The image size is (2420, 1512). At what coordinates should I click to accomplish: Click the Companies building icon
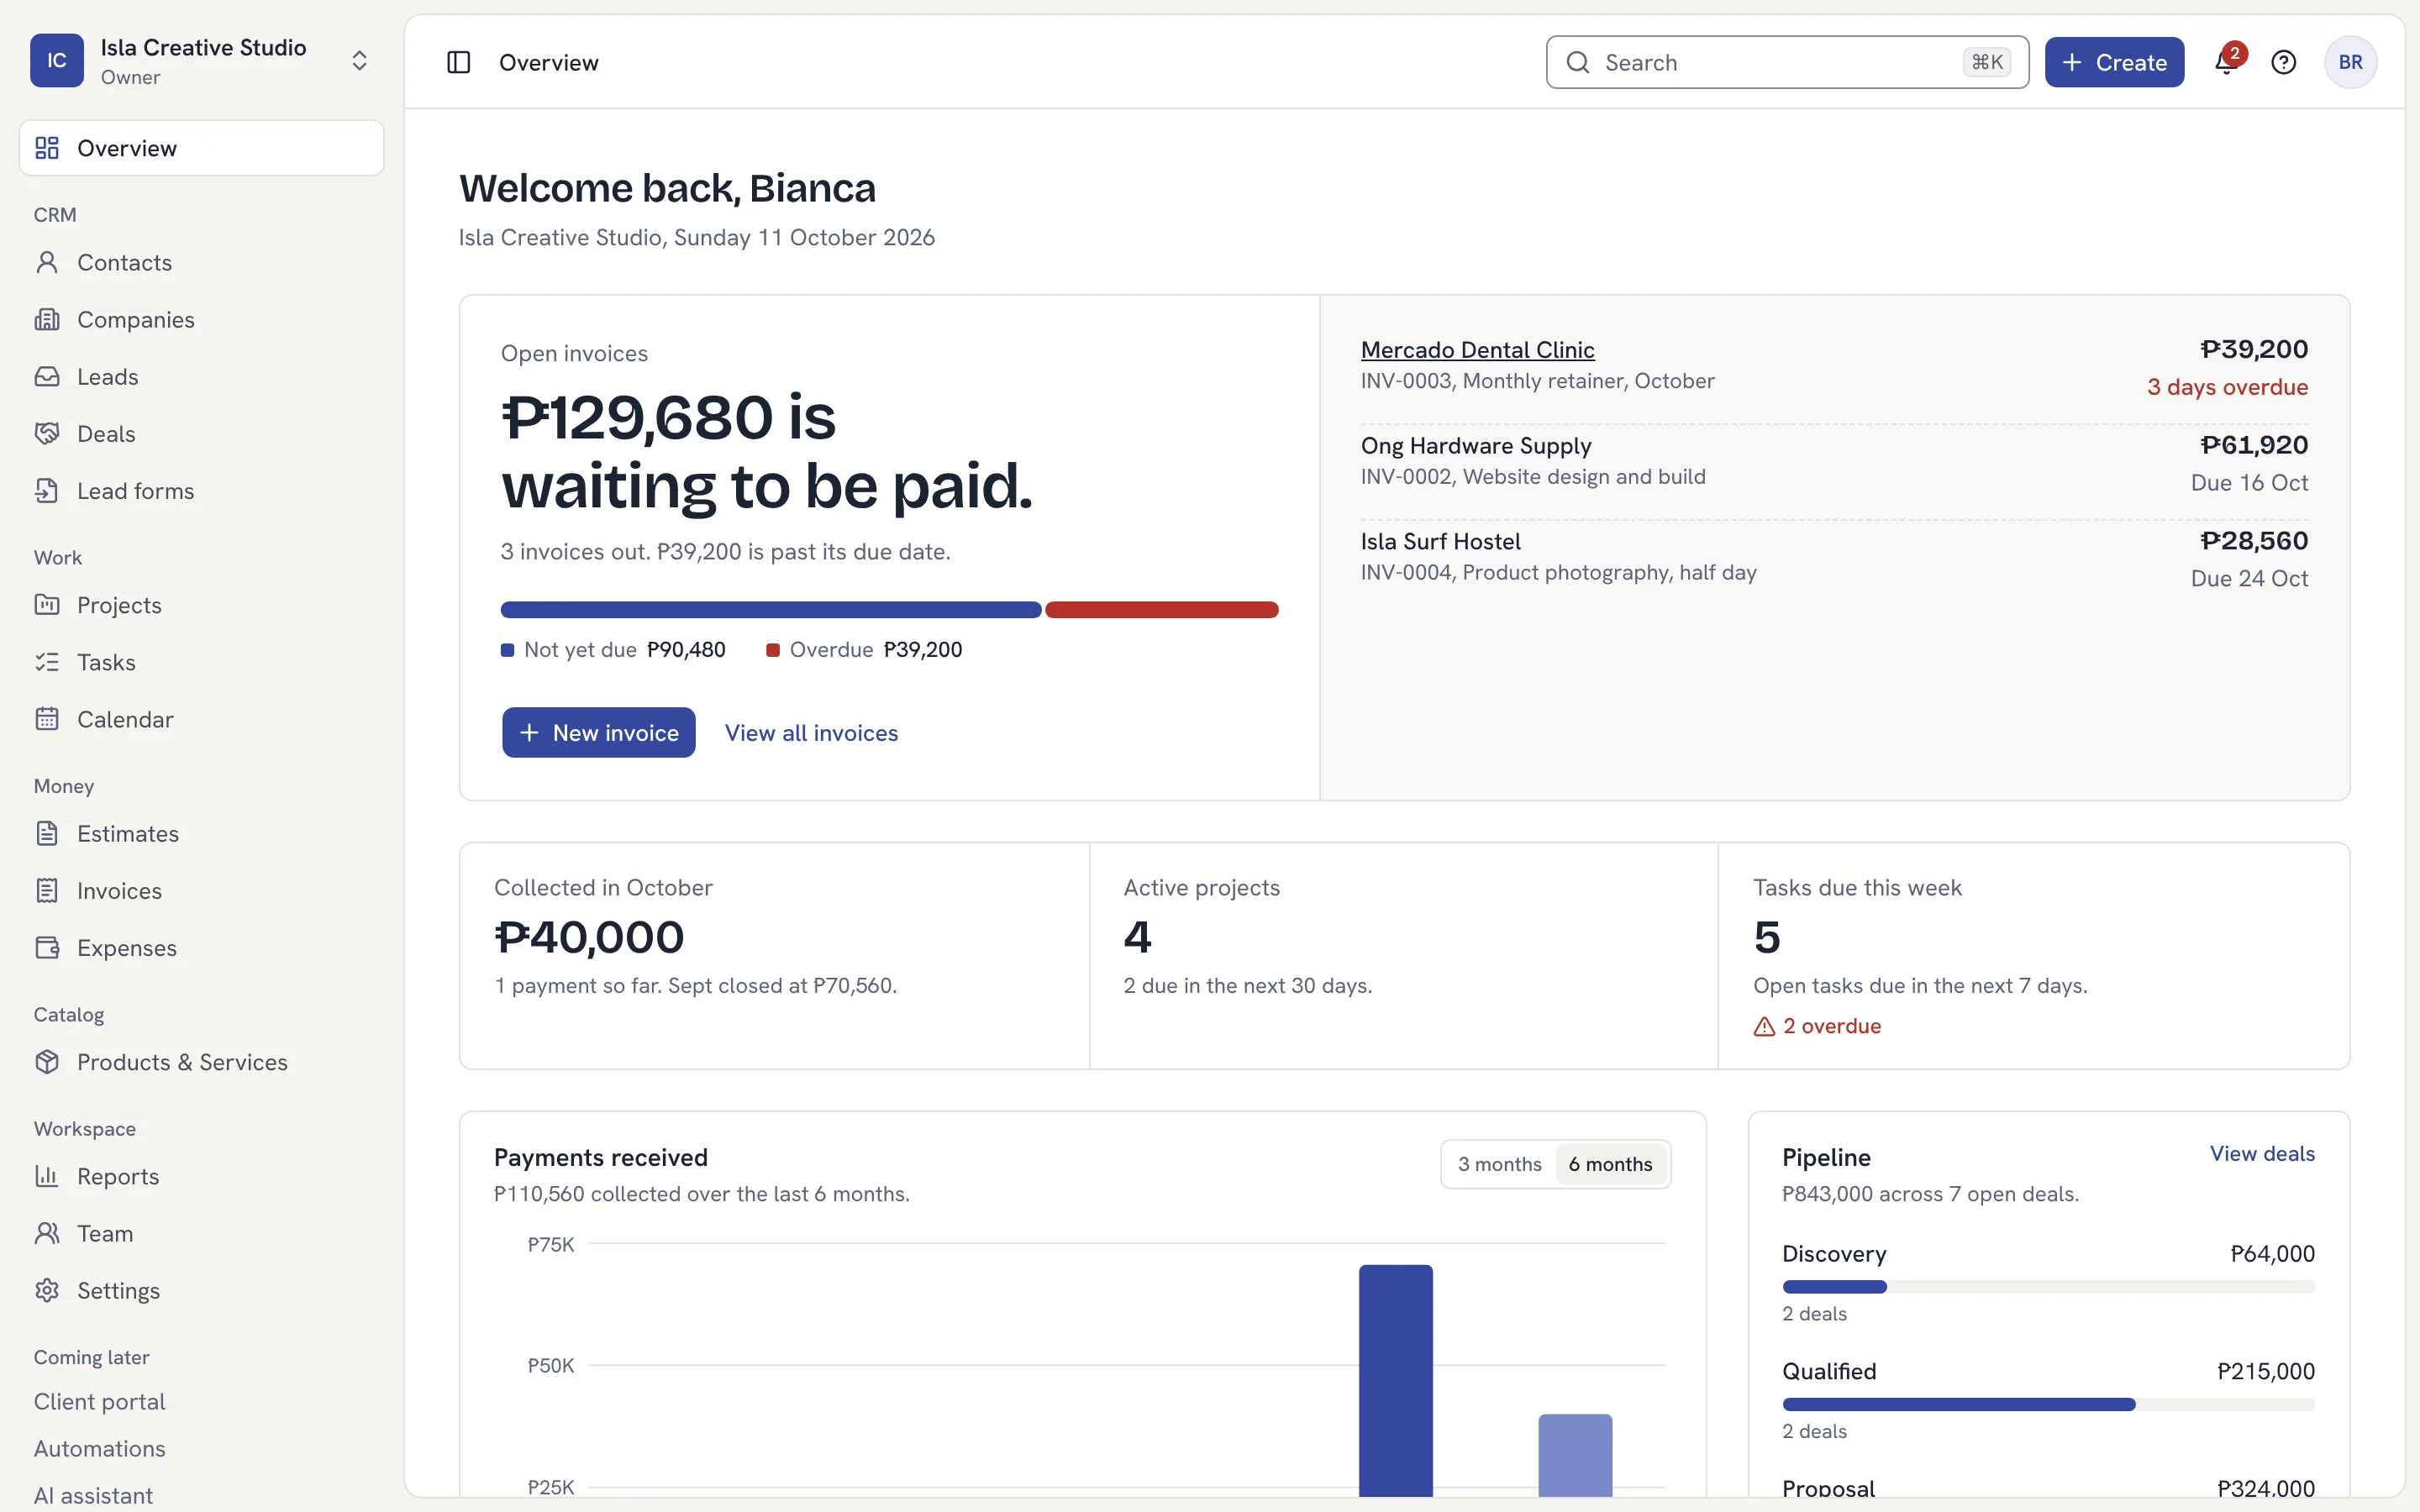pos(47,319)
